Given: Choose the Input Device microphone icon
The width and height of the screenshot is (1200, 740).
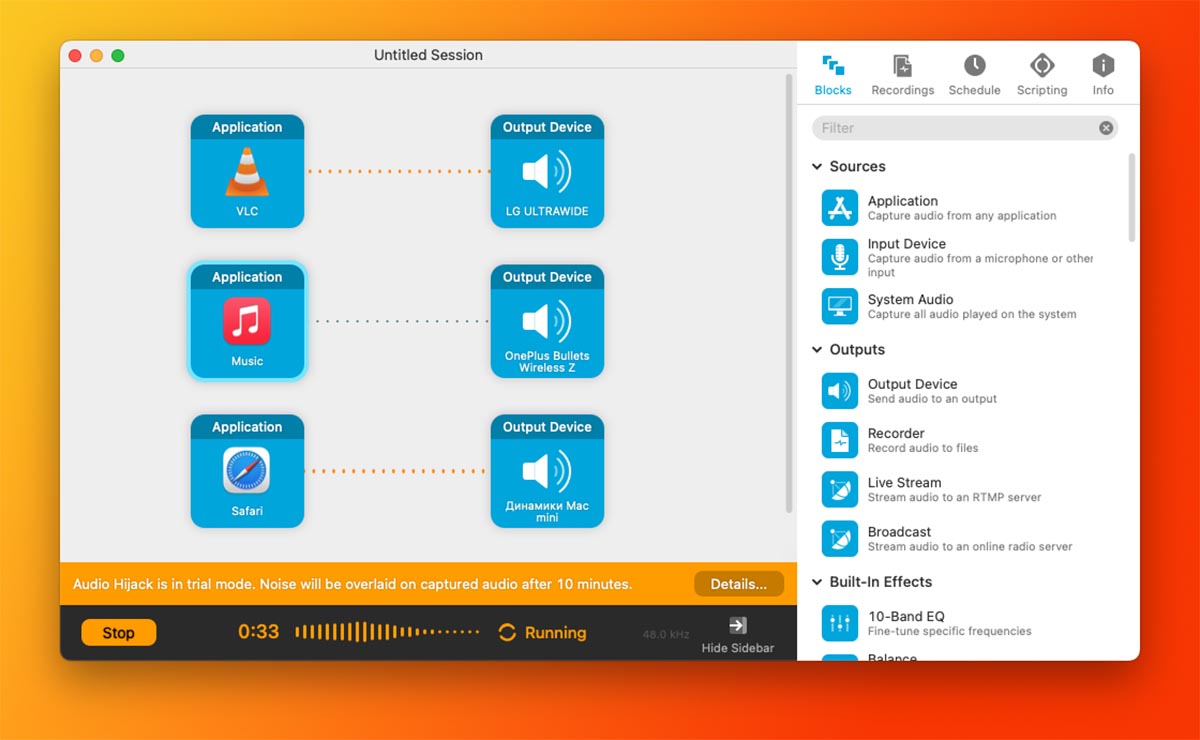Looking at the screenshot, I should 840,257.
